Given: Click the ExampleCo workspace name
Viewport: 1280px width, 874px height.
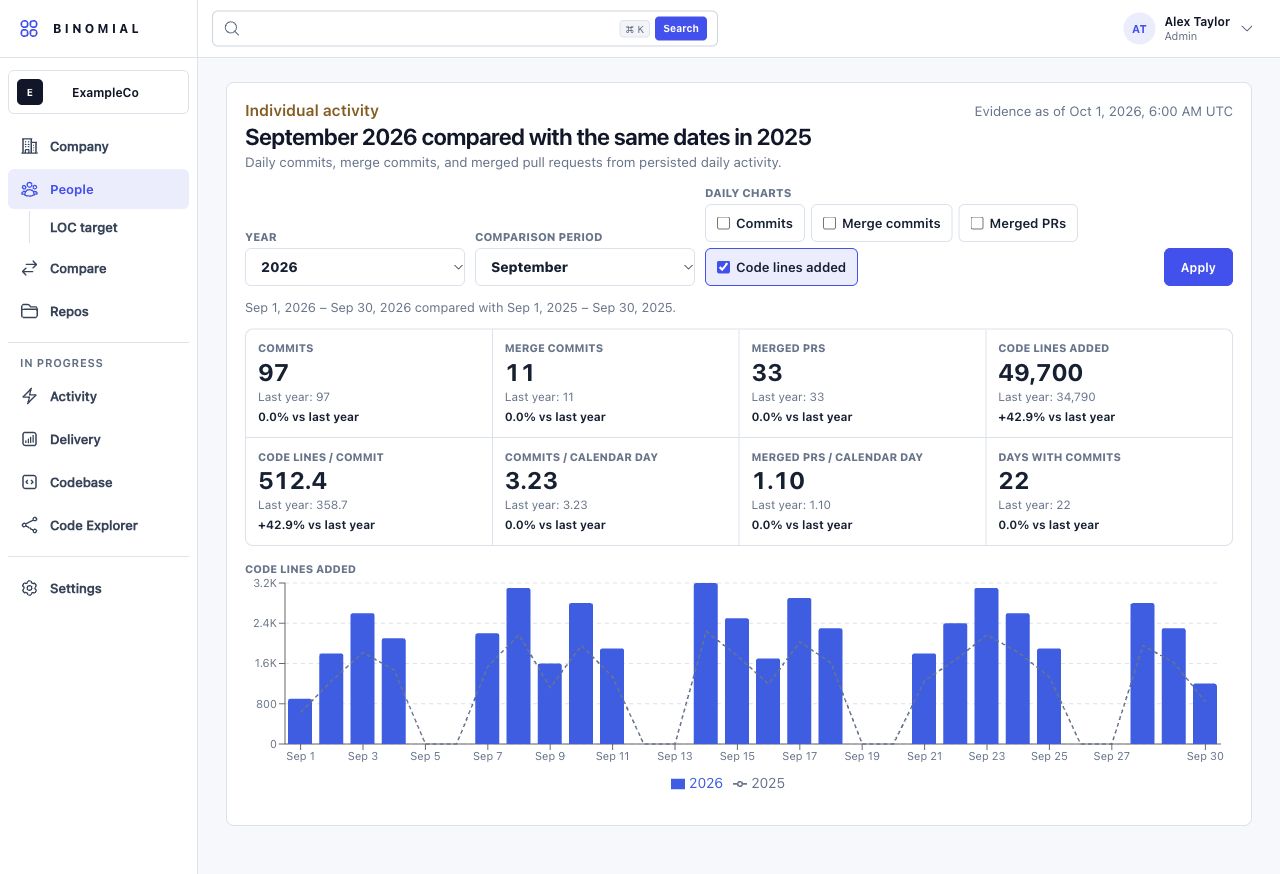Looking at the screenshot, I should [x=105, y=92].
